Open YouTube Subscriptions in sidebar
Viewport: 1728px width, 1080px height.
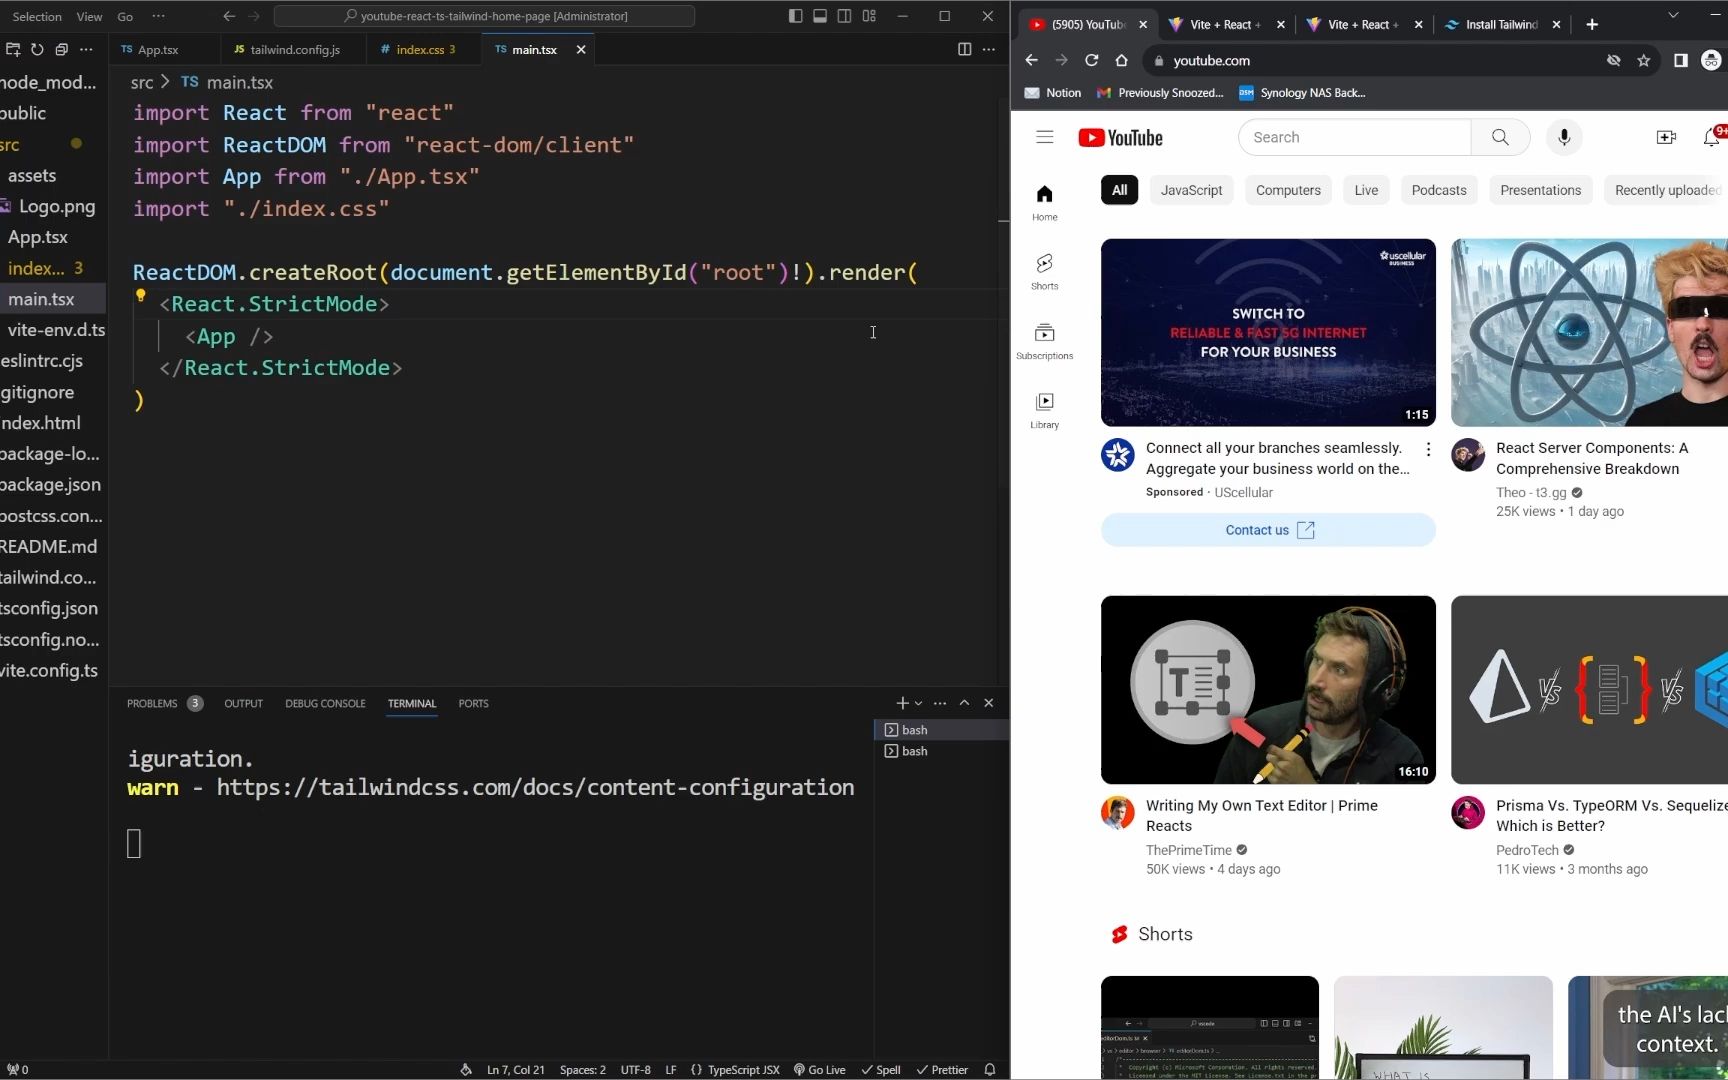pos(1045,341)
